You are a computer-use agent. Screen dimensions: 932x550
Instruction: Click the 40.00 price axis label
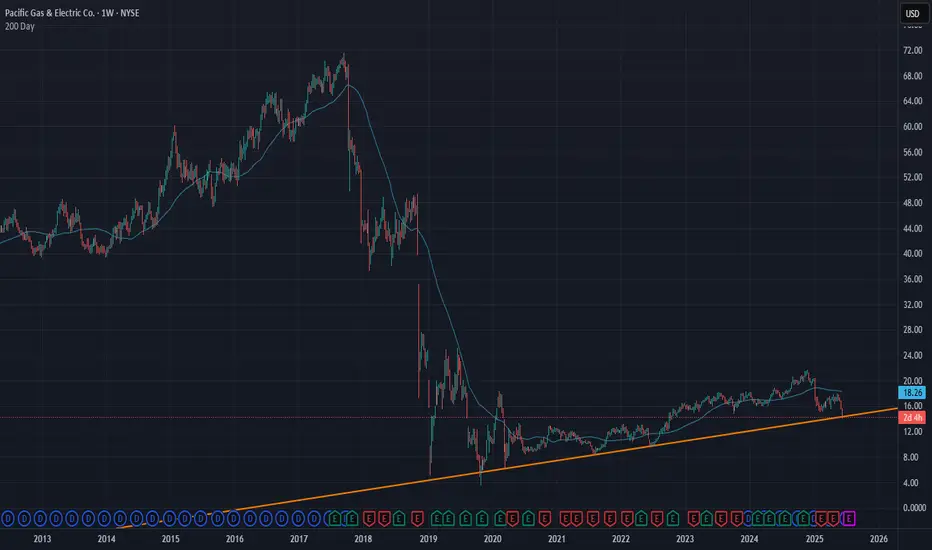tap(912, 253)
